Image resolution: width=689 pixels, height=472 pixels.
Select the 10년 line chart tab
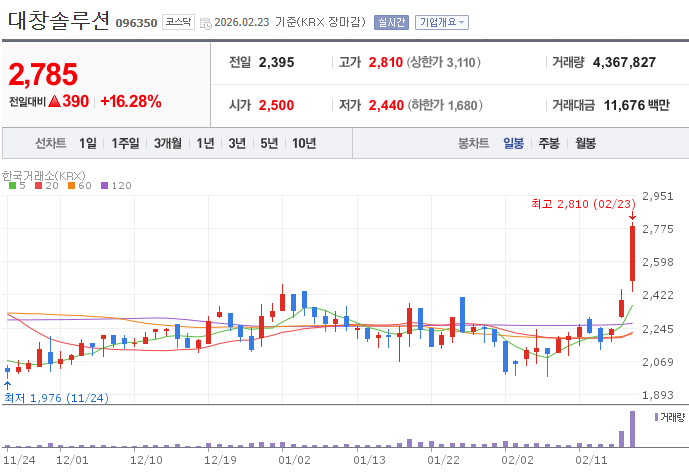(304, 143)
